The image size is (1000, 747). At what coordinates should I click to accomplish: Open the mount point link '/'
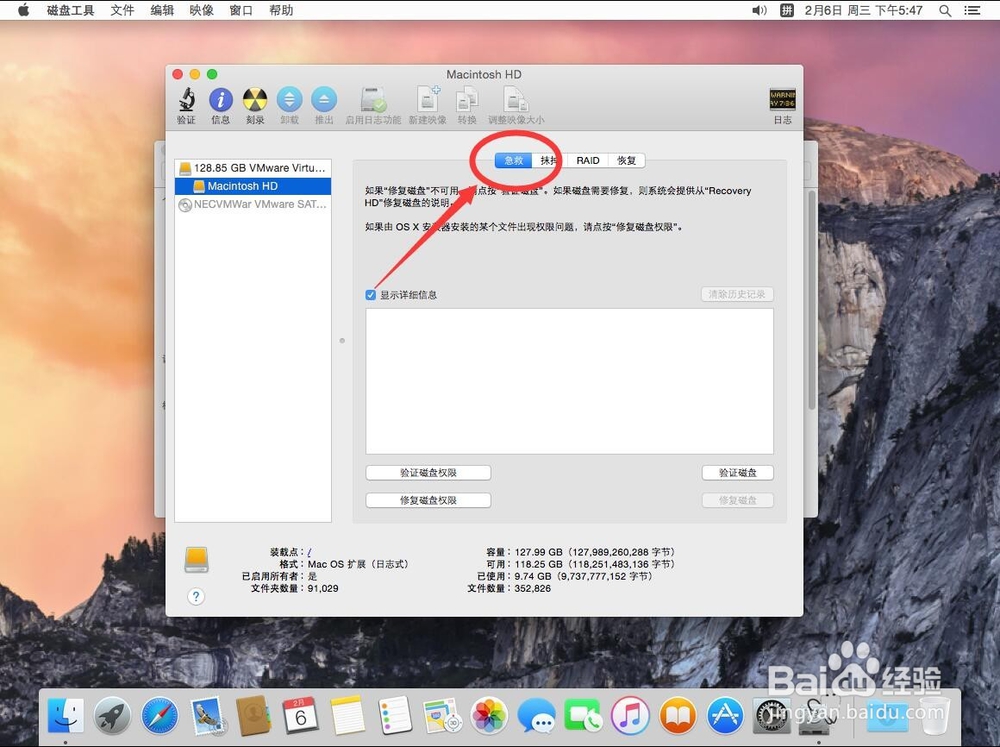309,552
